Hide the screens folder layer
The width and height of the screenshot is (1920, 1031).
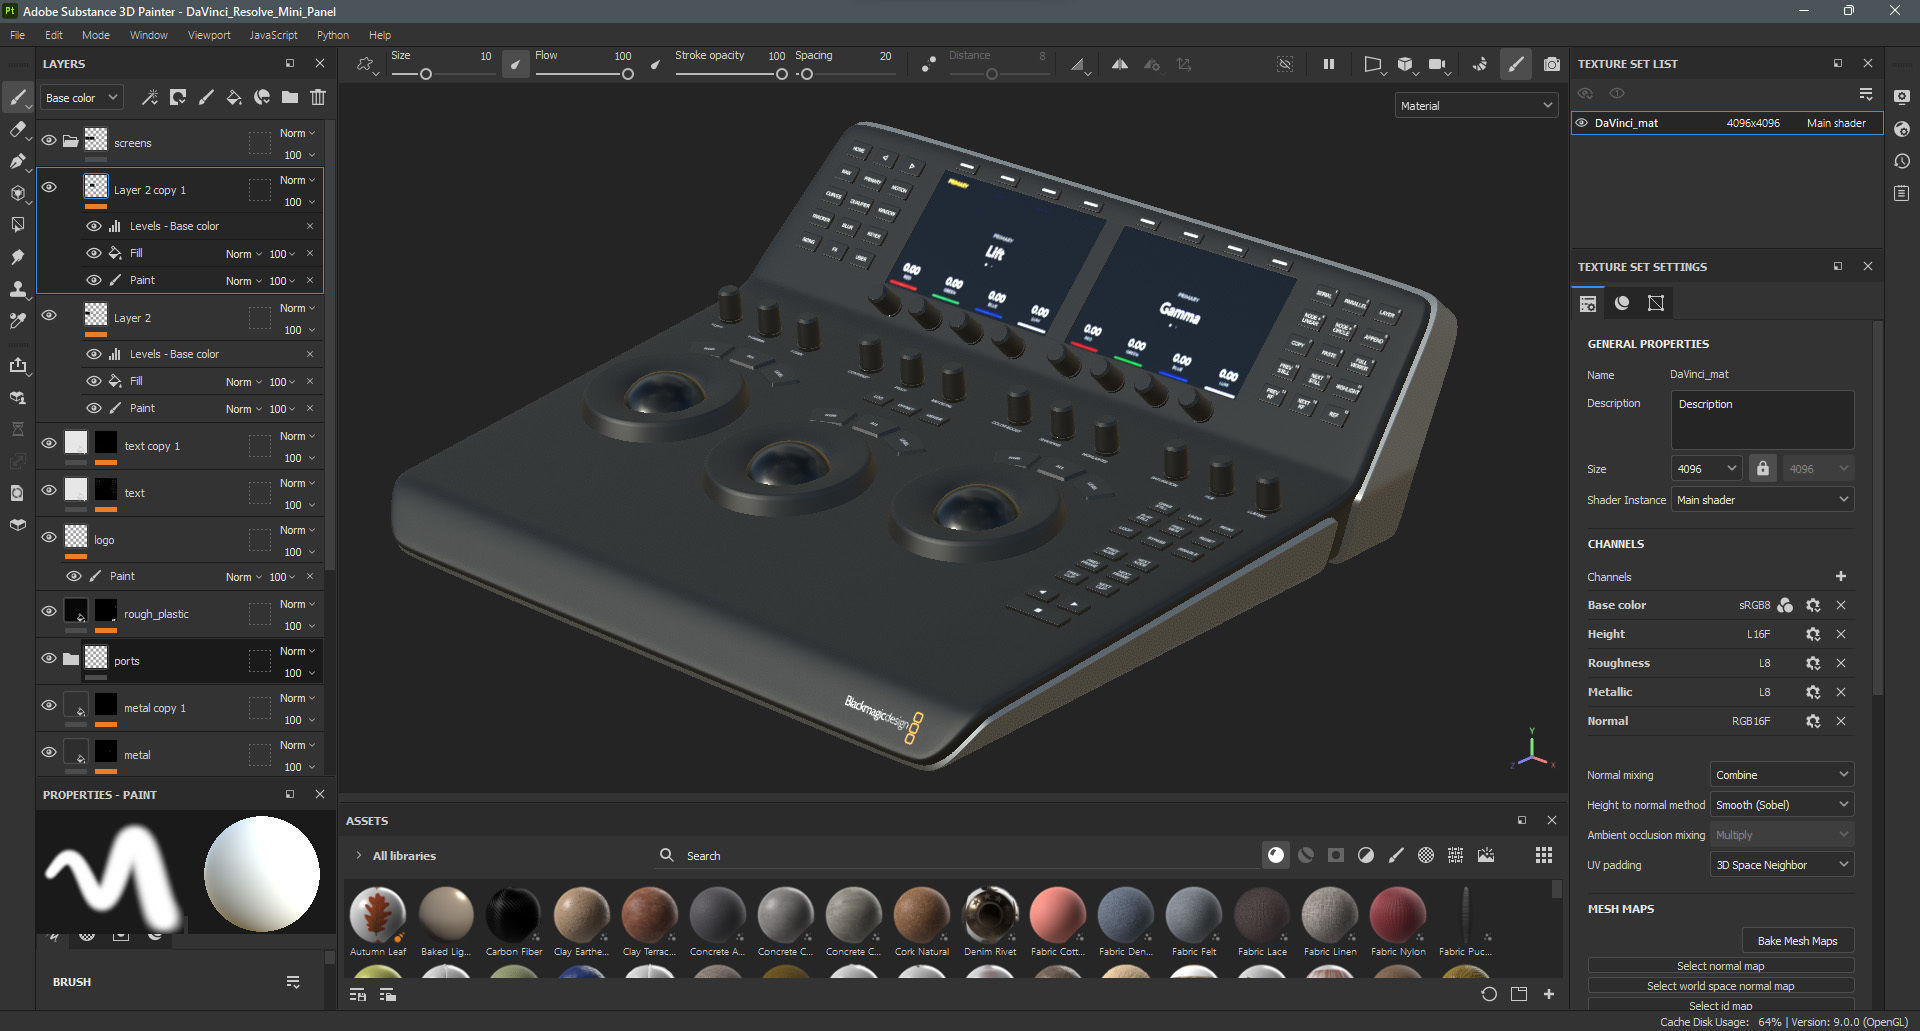tap(49, 141)
